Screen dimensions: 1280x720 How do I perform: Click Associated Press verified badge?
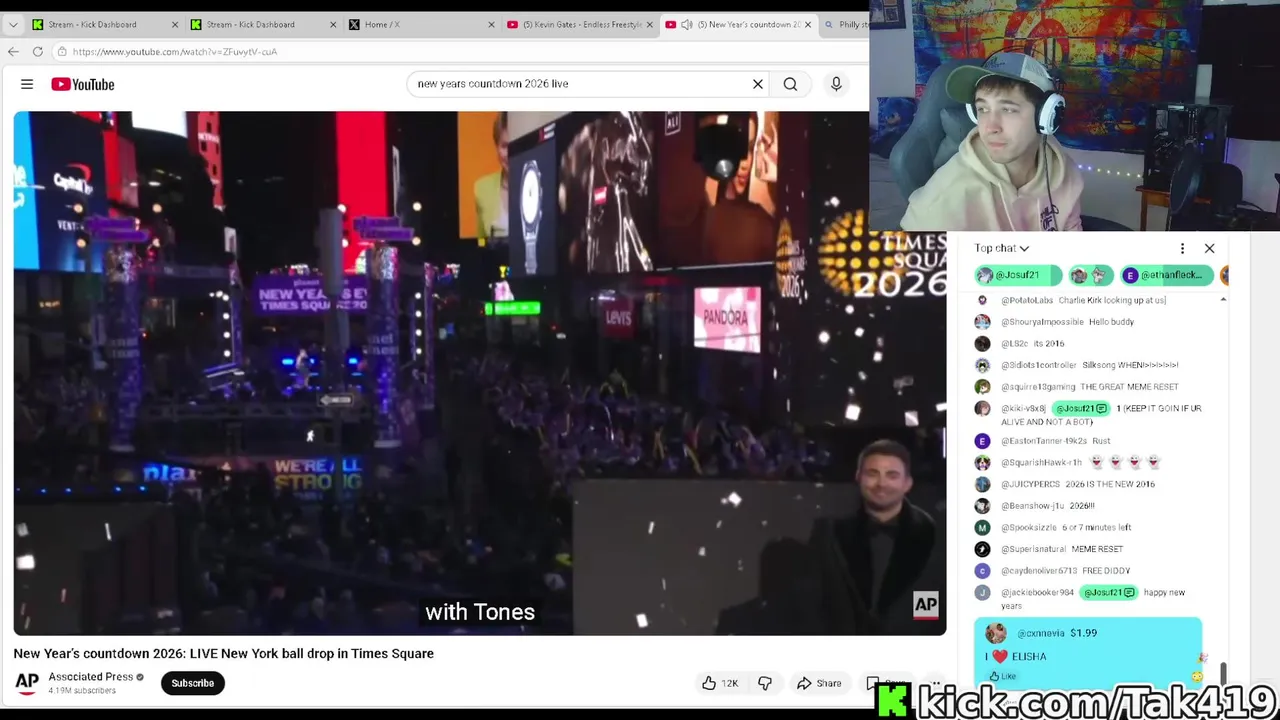click(x=140, y=677)
